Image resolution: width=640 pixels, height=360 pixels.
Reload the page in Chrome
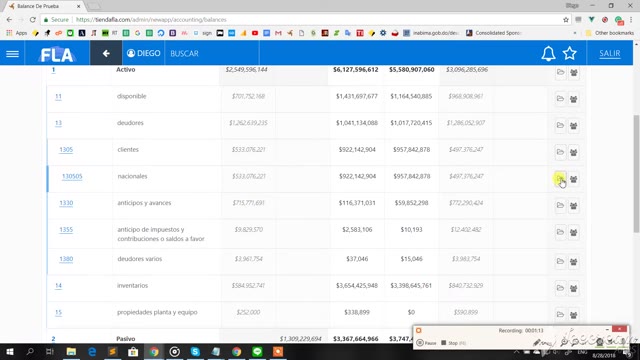click(32, 20)
